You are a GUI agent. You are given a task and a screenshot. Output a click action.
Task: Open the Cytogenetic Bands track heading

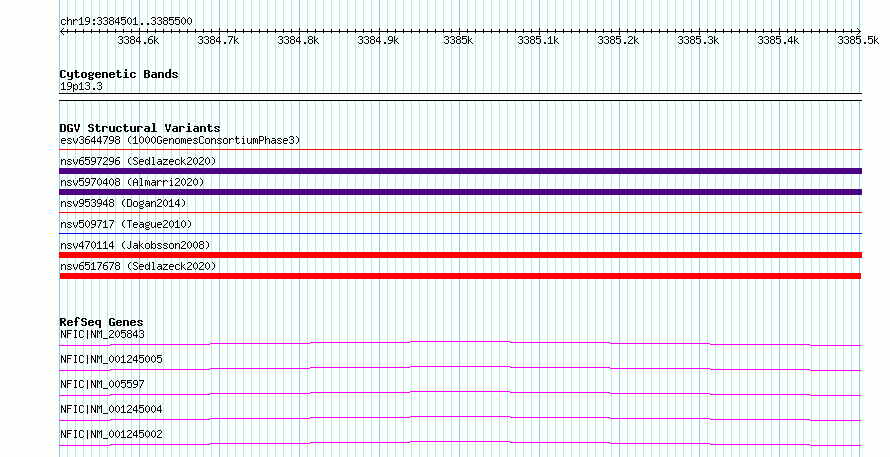click(x=119, y=74)
